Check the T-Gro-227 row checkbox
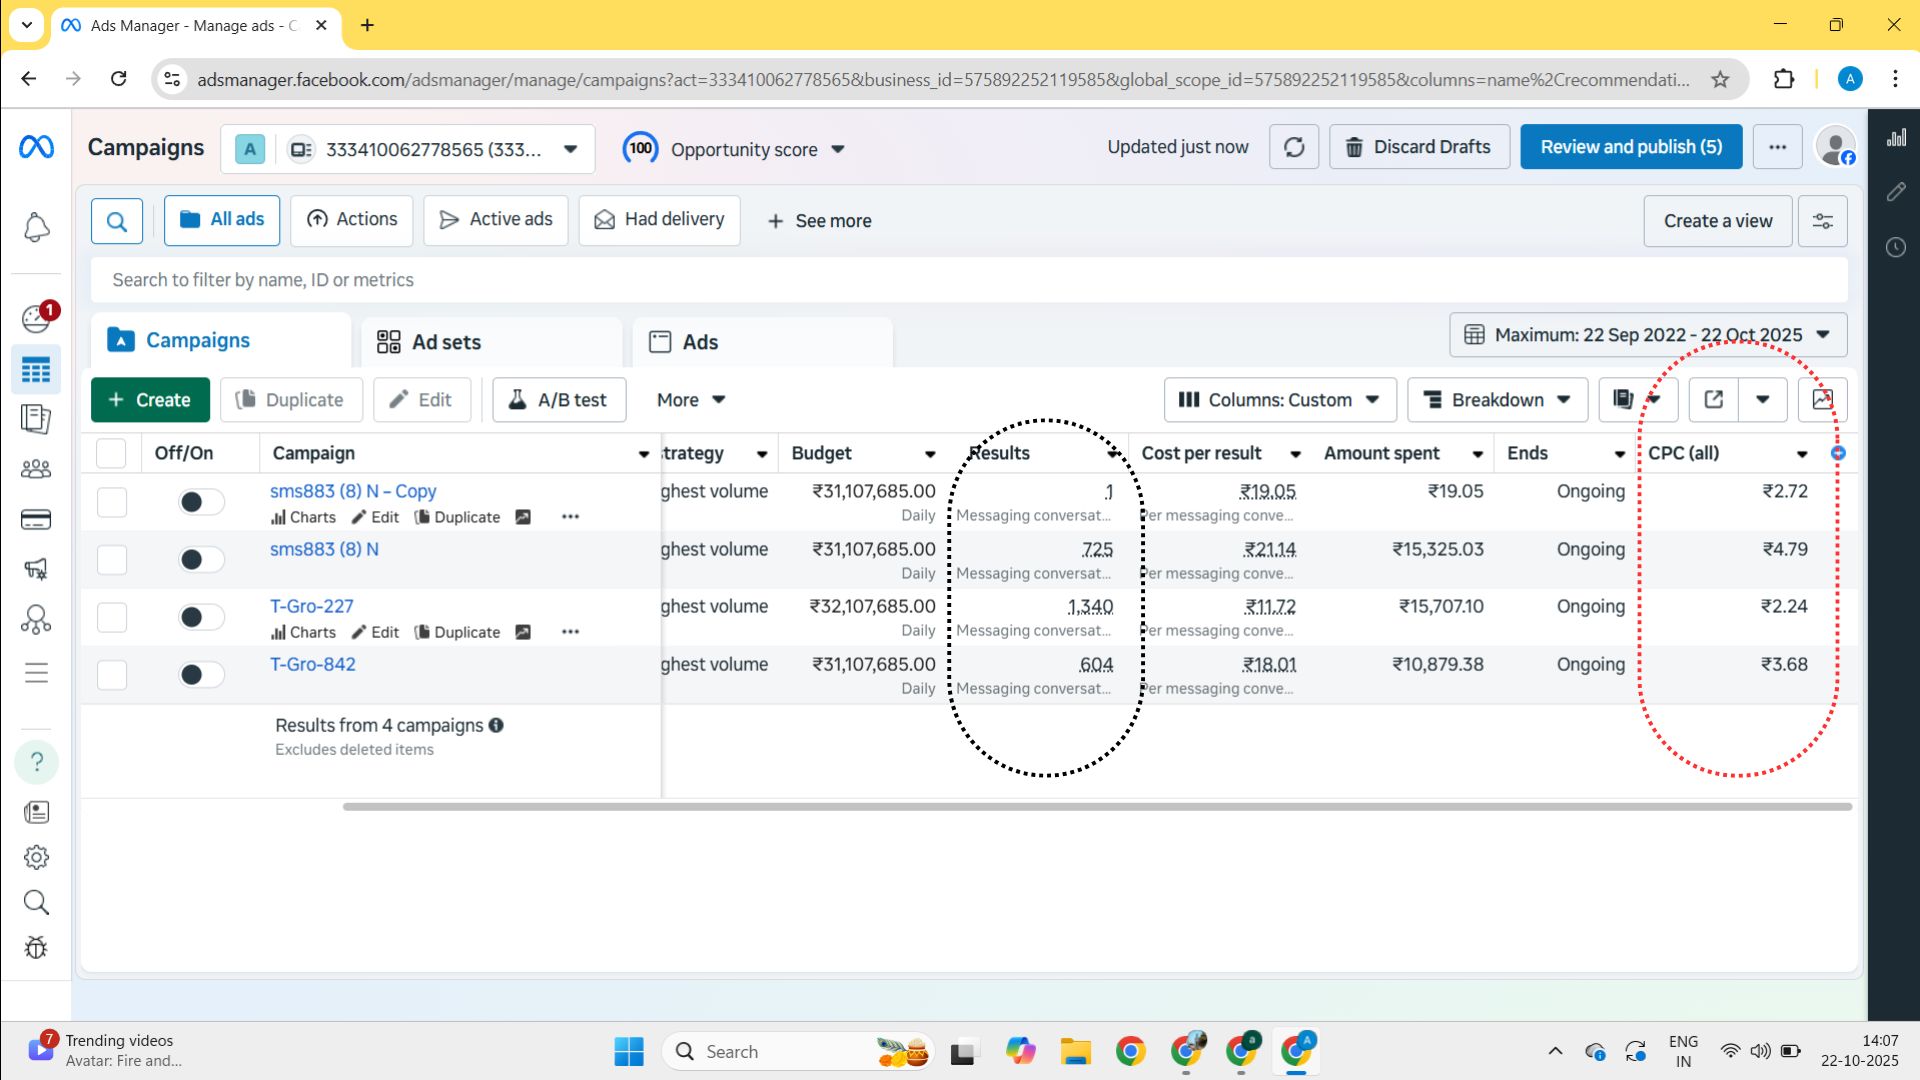 [x=111, y=617]
